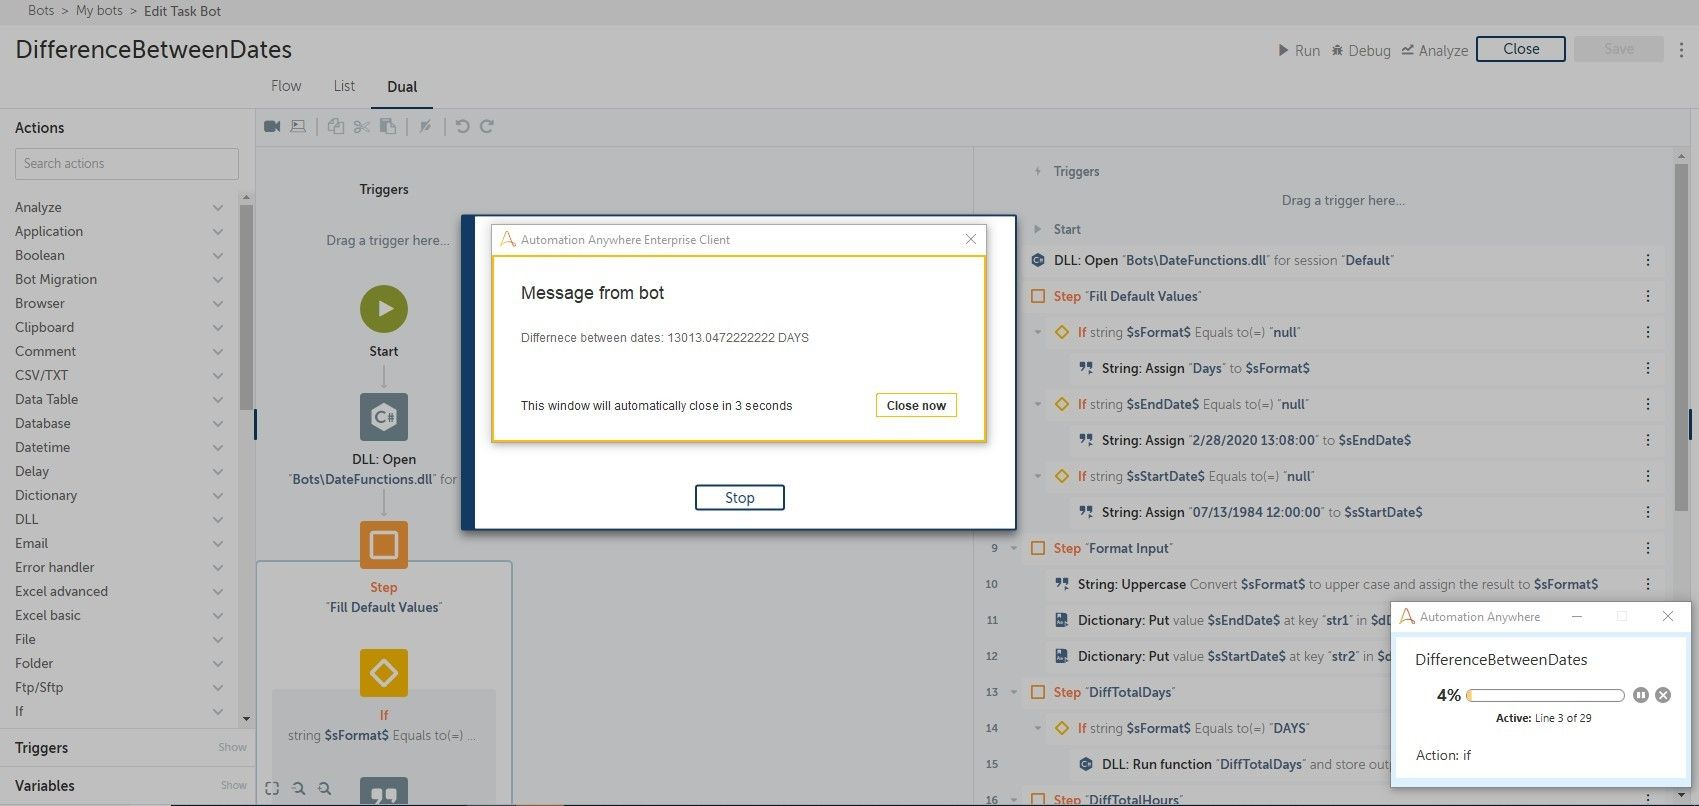Select the DLL: Open C# node in the flow
This screenshot has width=1699, height=806.
coord(384,417)
